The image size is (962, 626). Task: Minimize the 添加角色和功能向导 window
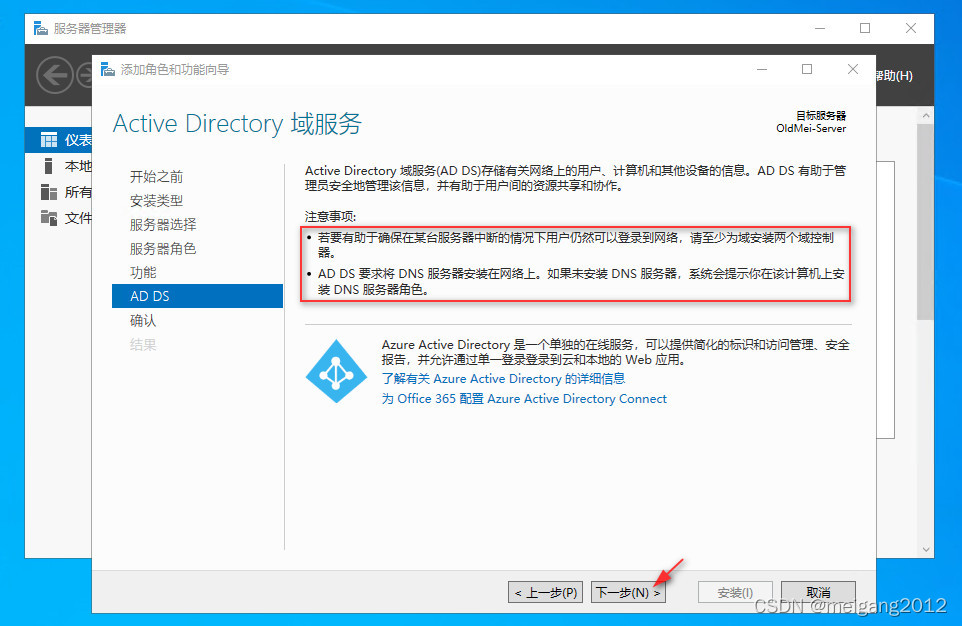(x=762, y=69)
